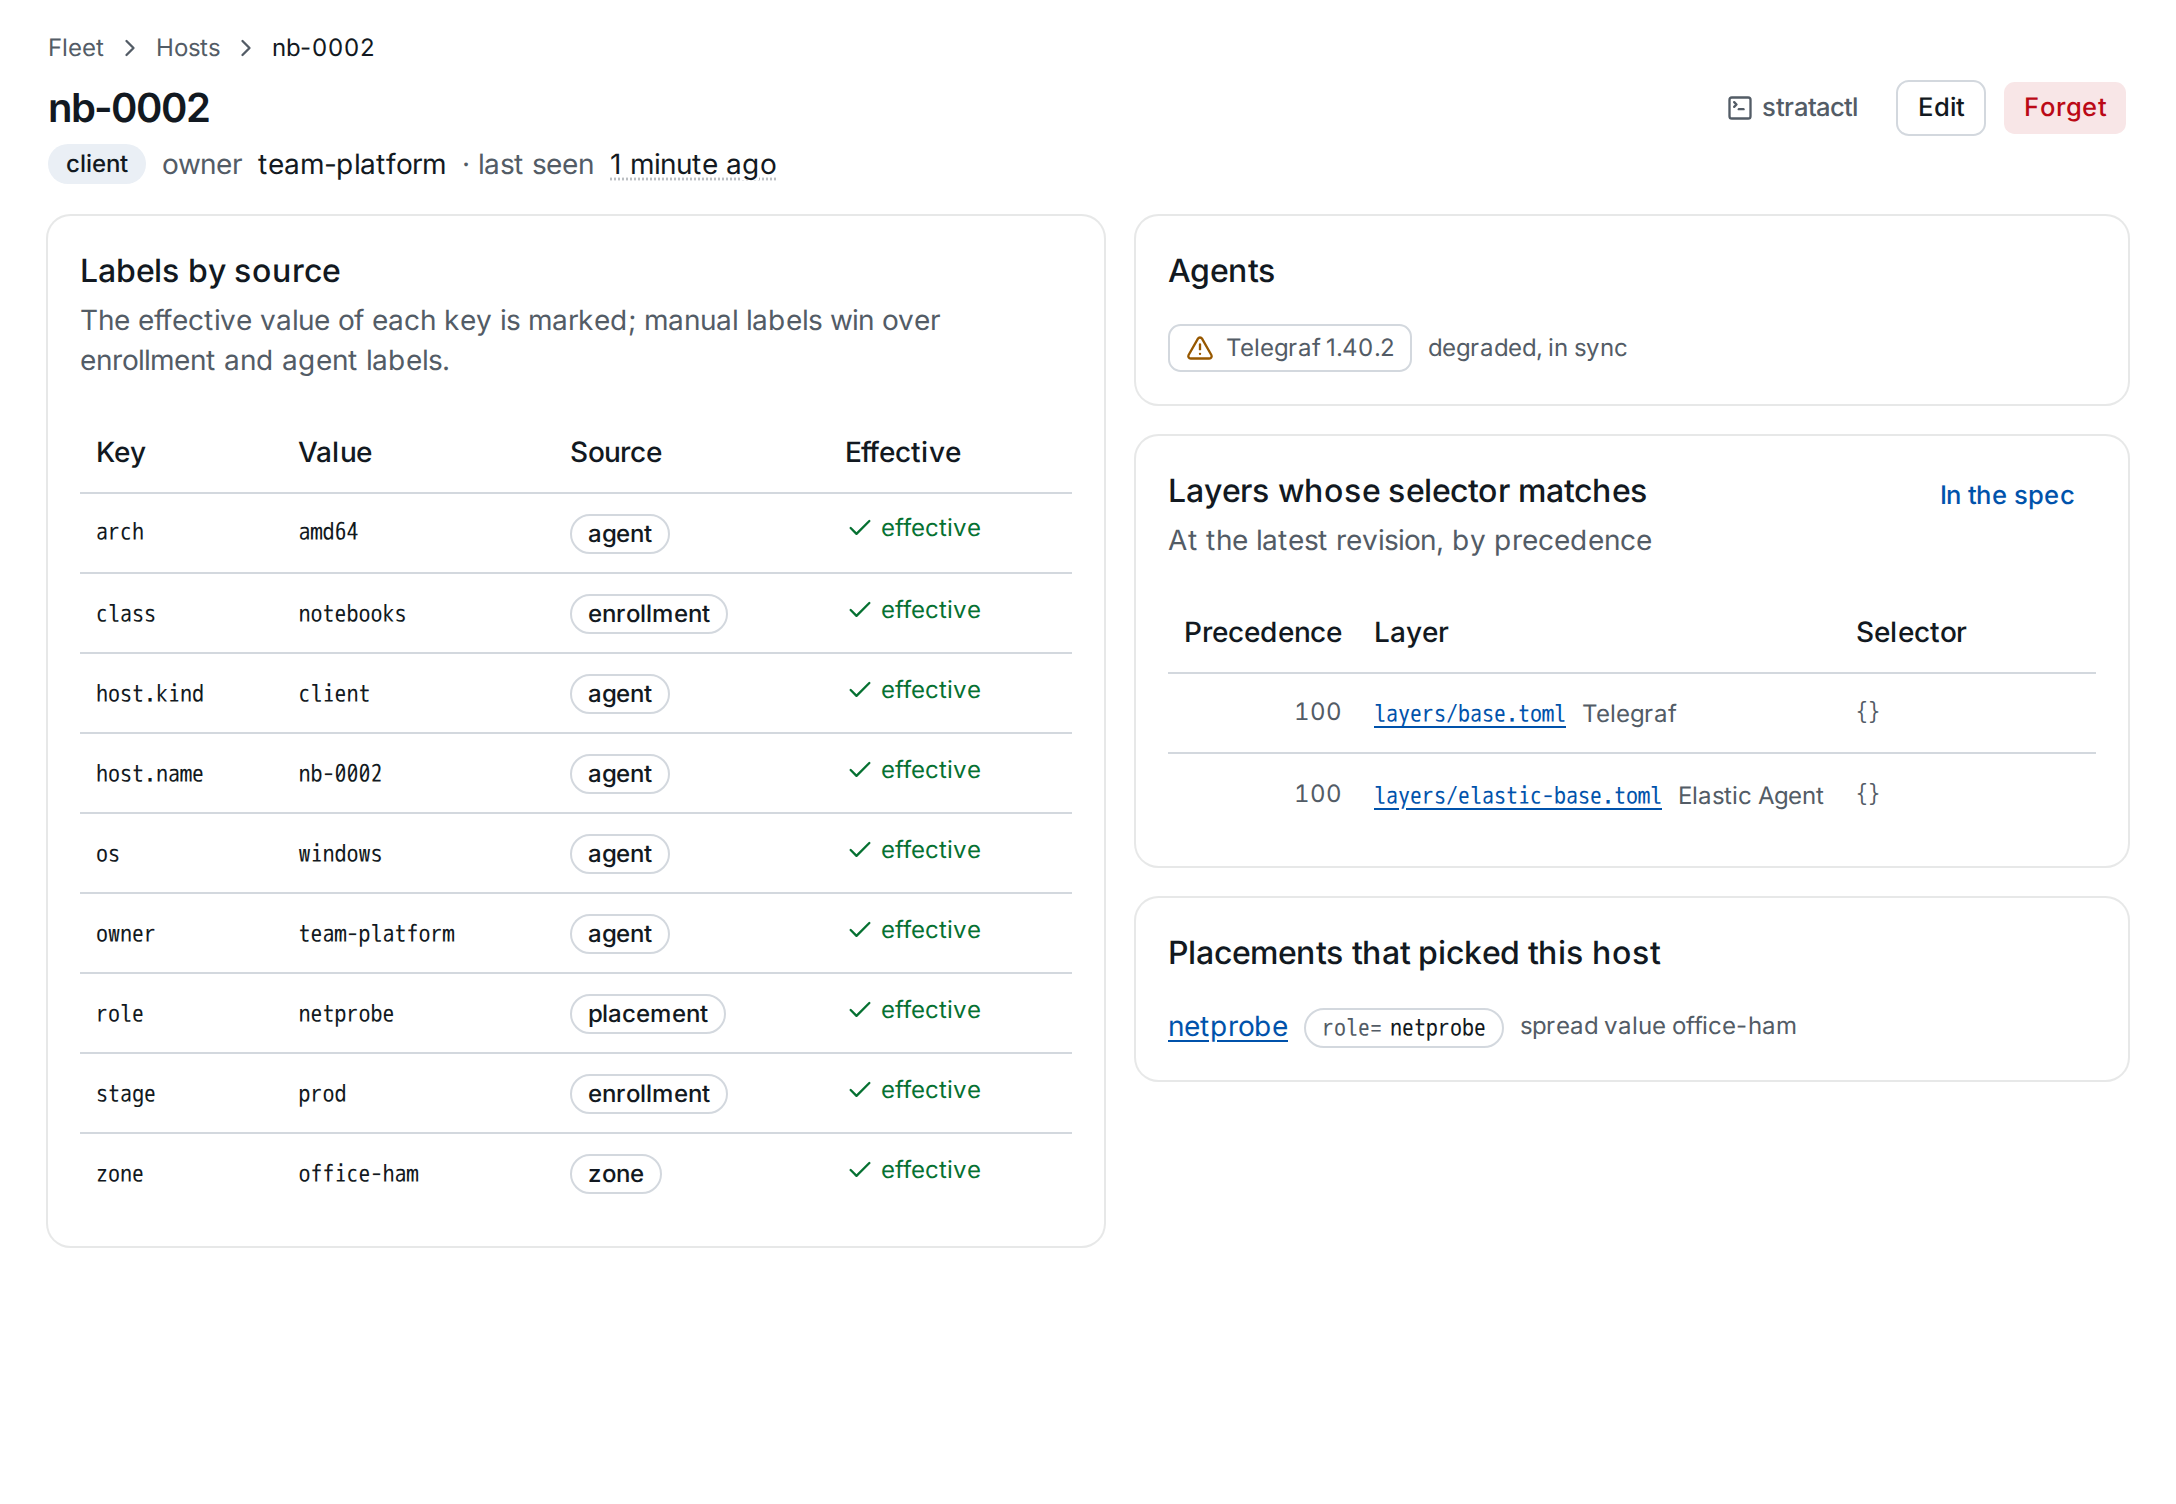Click the team-platform owner in header
The width and height of the screenshot is (2176, 1504).
[x=352, y=164]
